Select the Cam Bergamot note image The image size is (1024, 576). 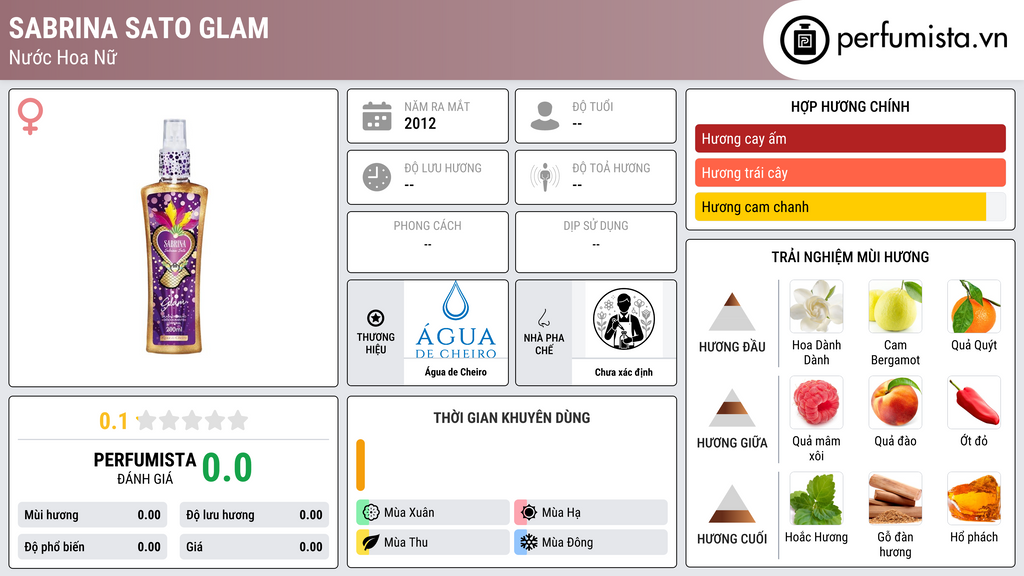click(895, 307)
